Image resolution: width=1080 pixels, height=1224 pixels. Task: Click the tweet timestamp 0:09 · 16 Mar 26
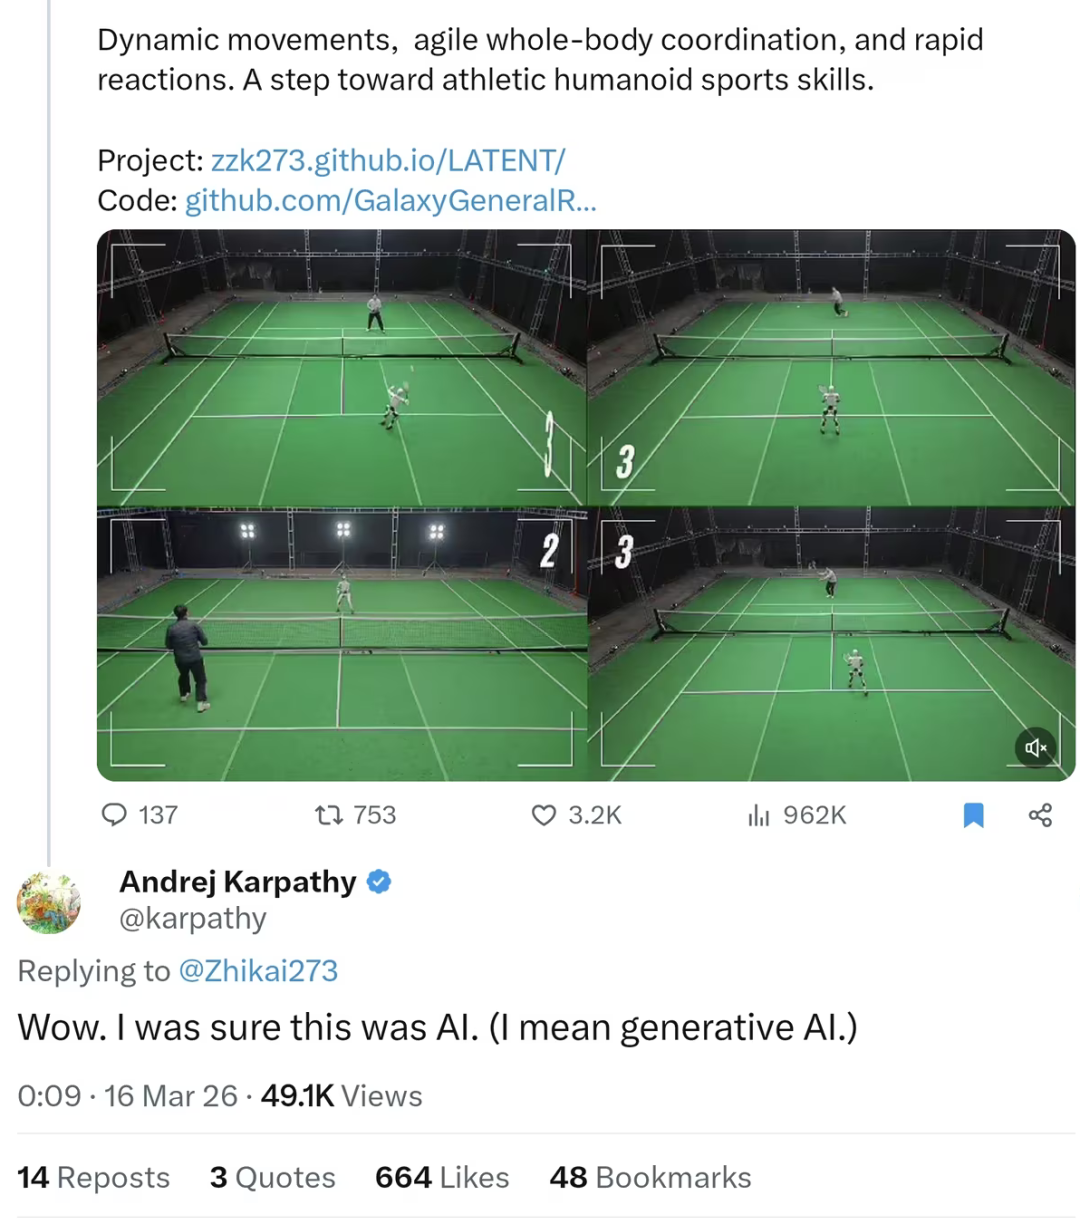coord(127,1096)
